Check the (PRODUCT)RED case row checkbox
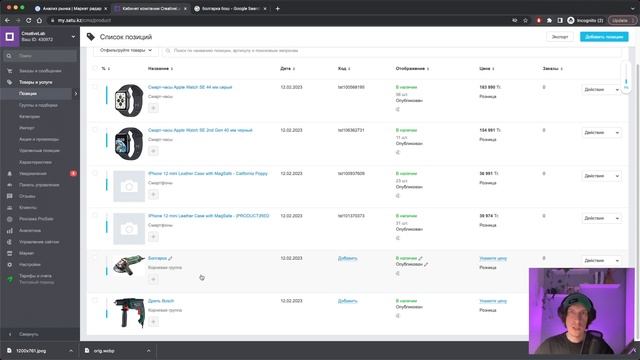This screenshot has width=640, height=360. click(95, 216)
